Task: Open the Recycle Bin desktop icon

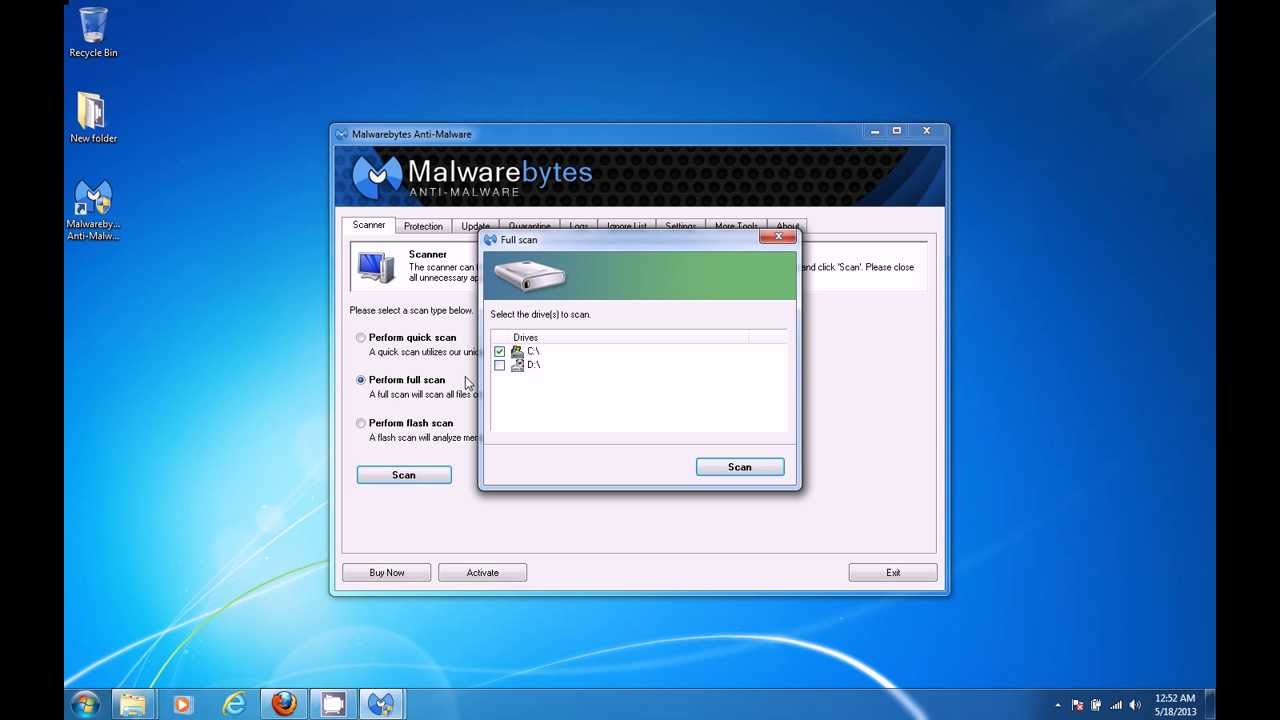Action: (93, 32)
